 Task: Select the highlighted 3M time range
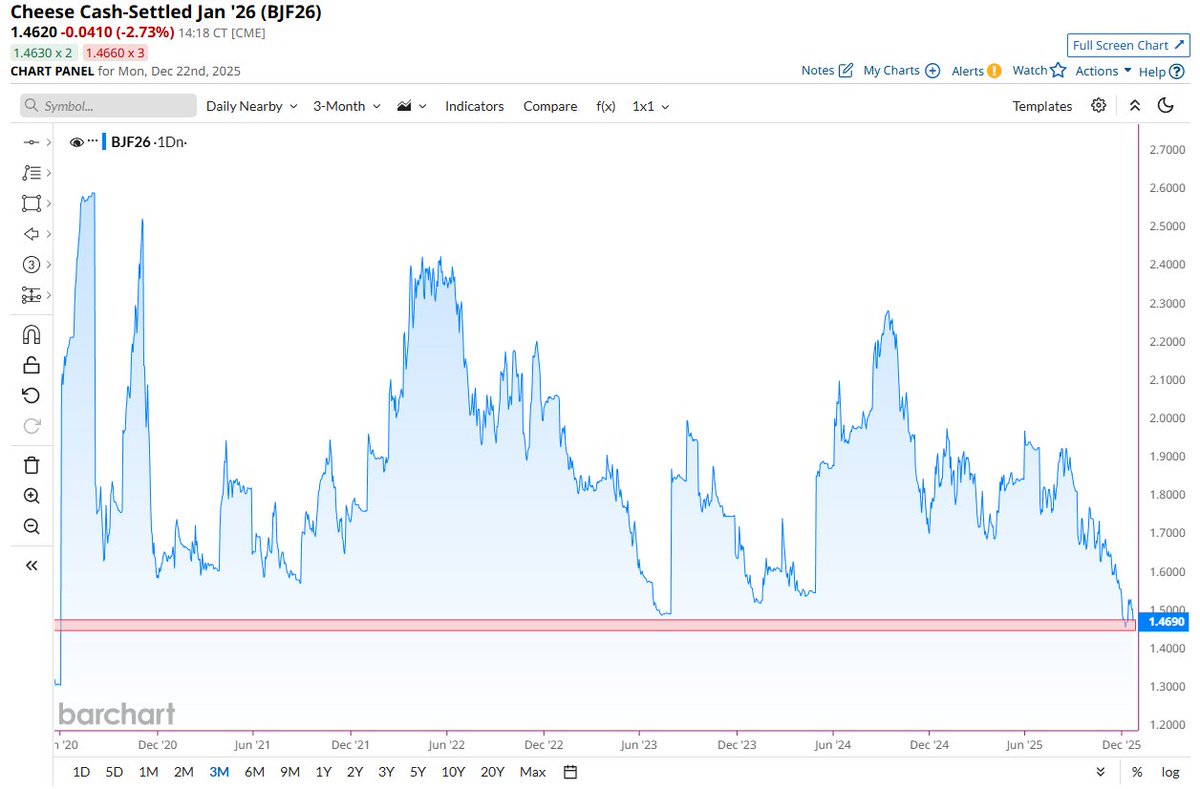pyautogui.click(x=219, y=772)
